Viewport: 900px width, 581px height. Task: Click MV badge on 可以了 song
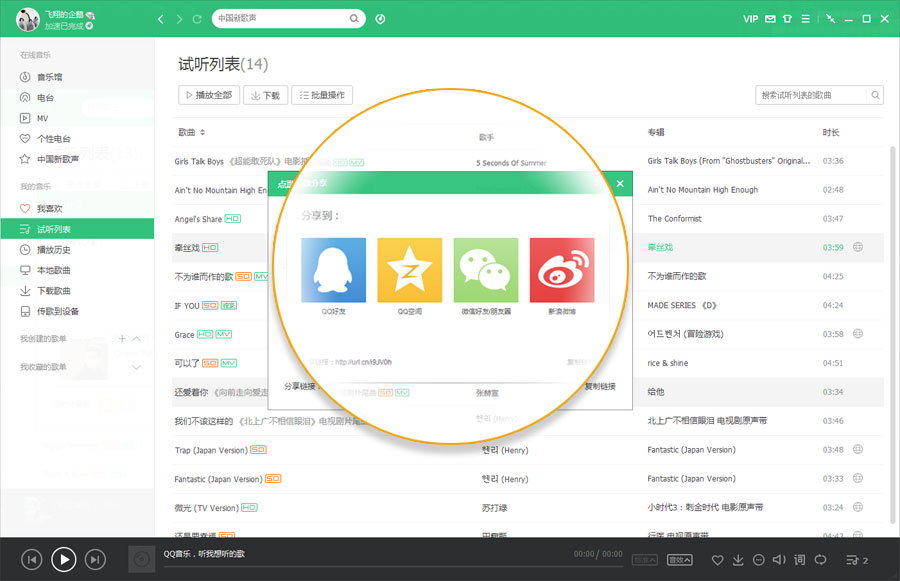228,363
